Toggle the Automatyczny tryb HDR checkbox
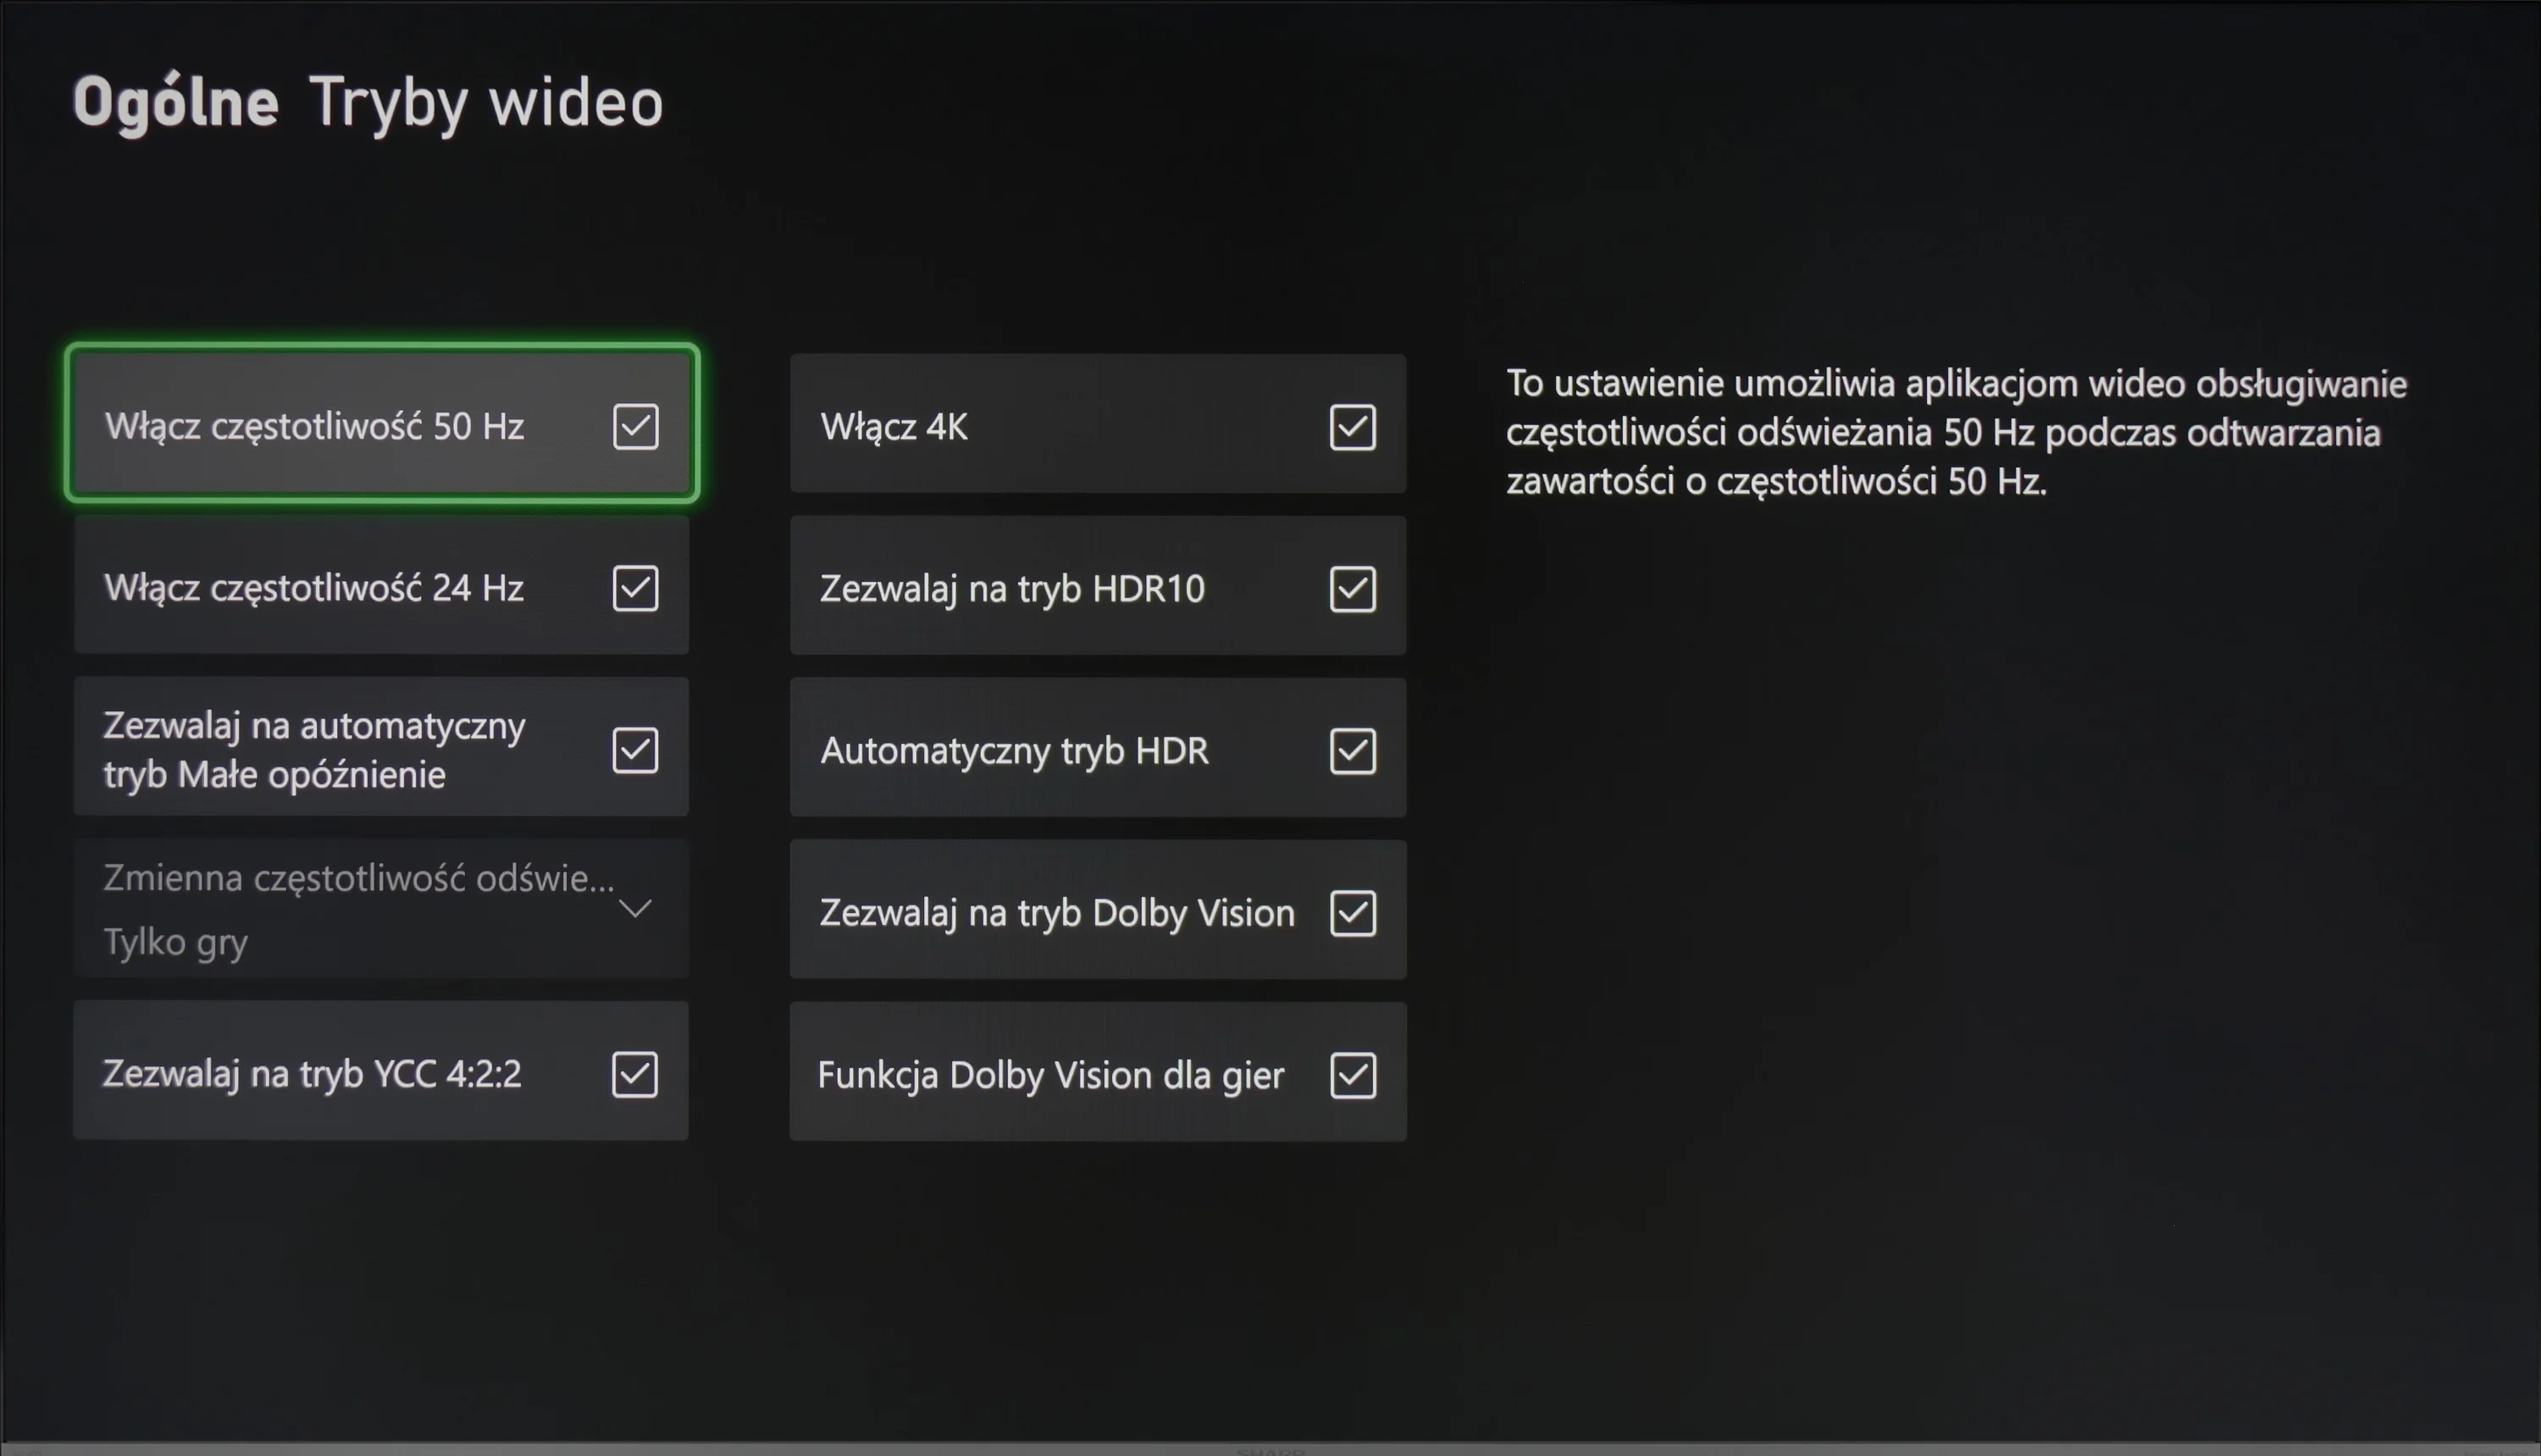The height and width of the screenshot is (1456, 2541). [x=1353, y=751]
